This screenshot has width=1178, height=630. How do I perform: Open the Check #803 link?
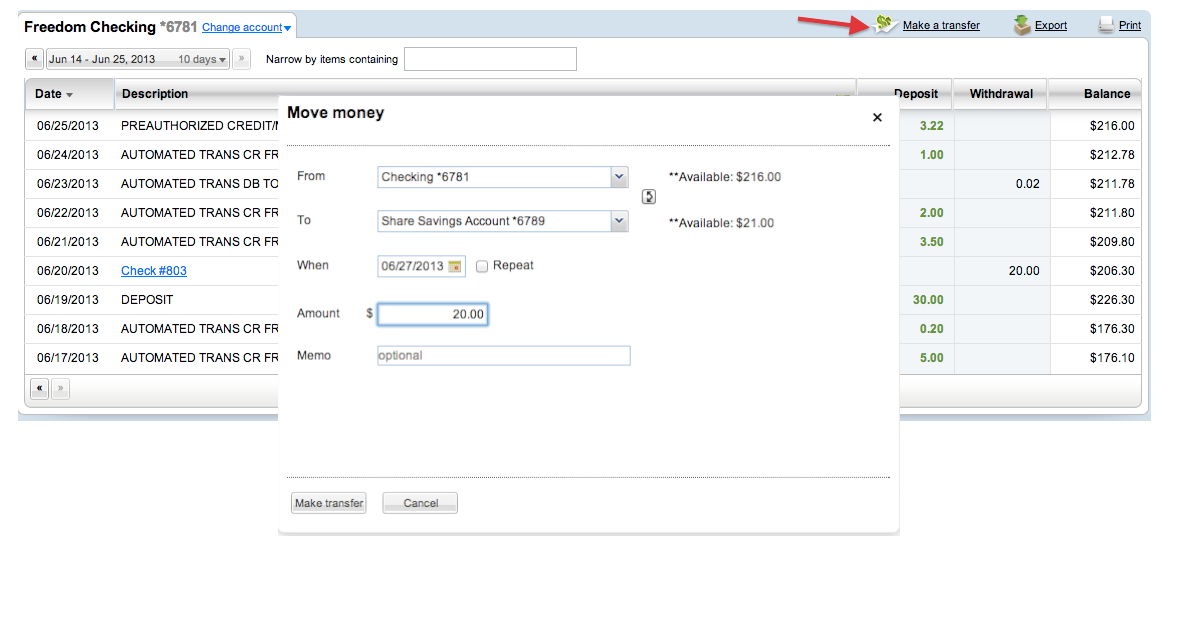pos(154,271)
